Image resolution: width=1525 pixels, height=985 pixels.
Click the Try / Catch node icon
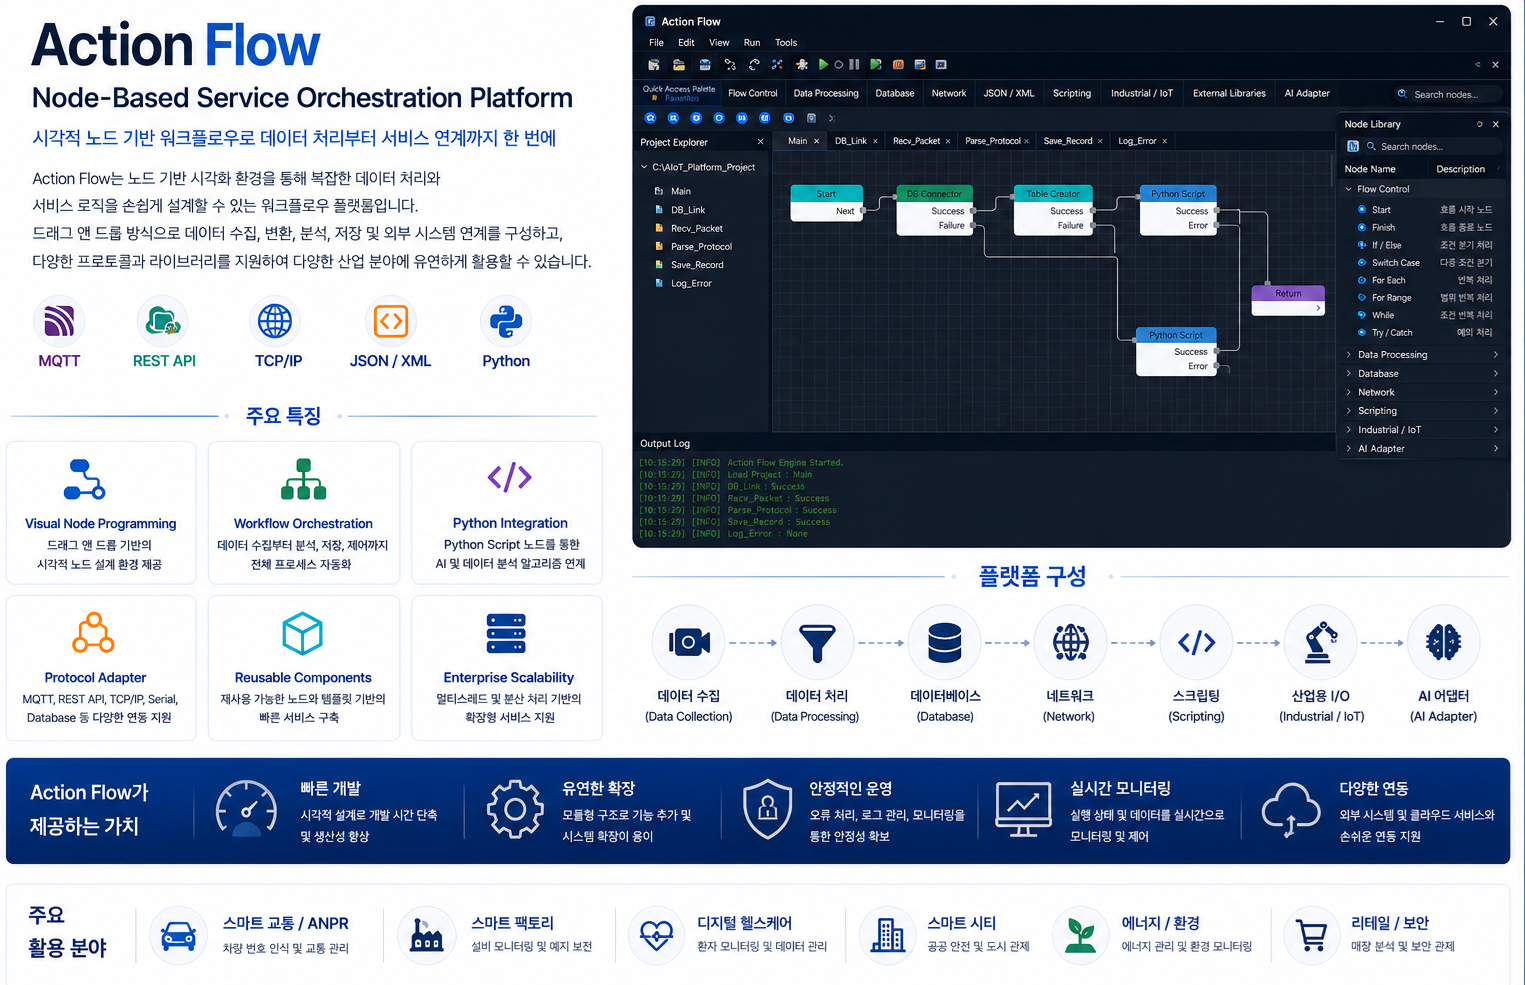1362,333
